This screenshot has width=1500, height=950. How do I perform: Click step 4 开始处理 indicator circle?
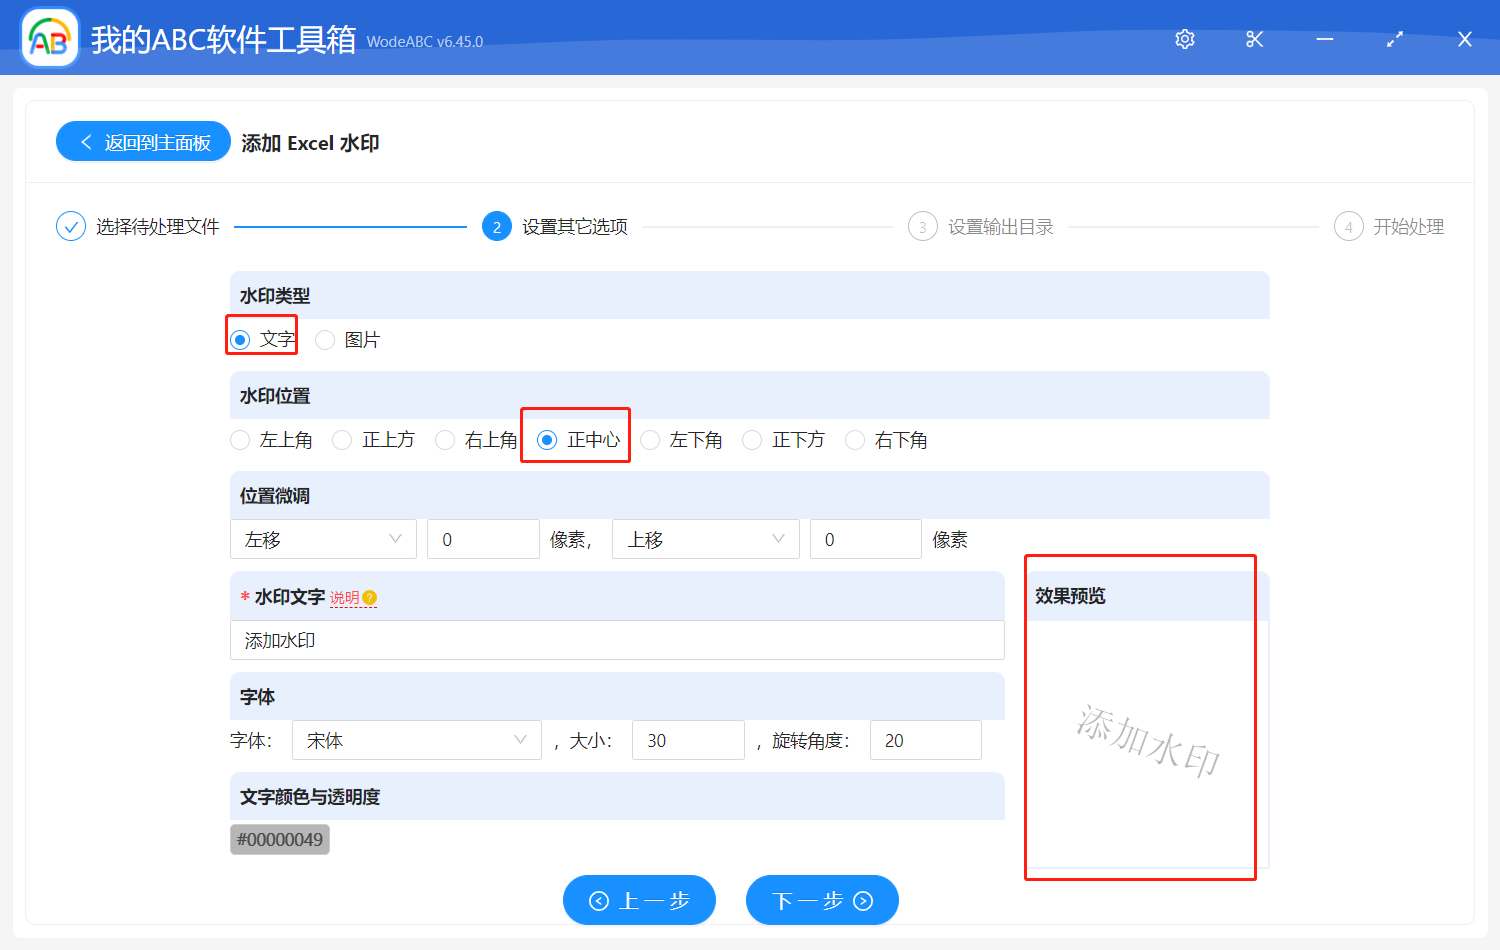coord(1348,226)
